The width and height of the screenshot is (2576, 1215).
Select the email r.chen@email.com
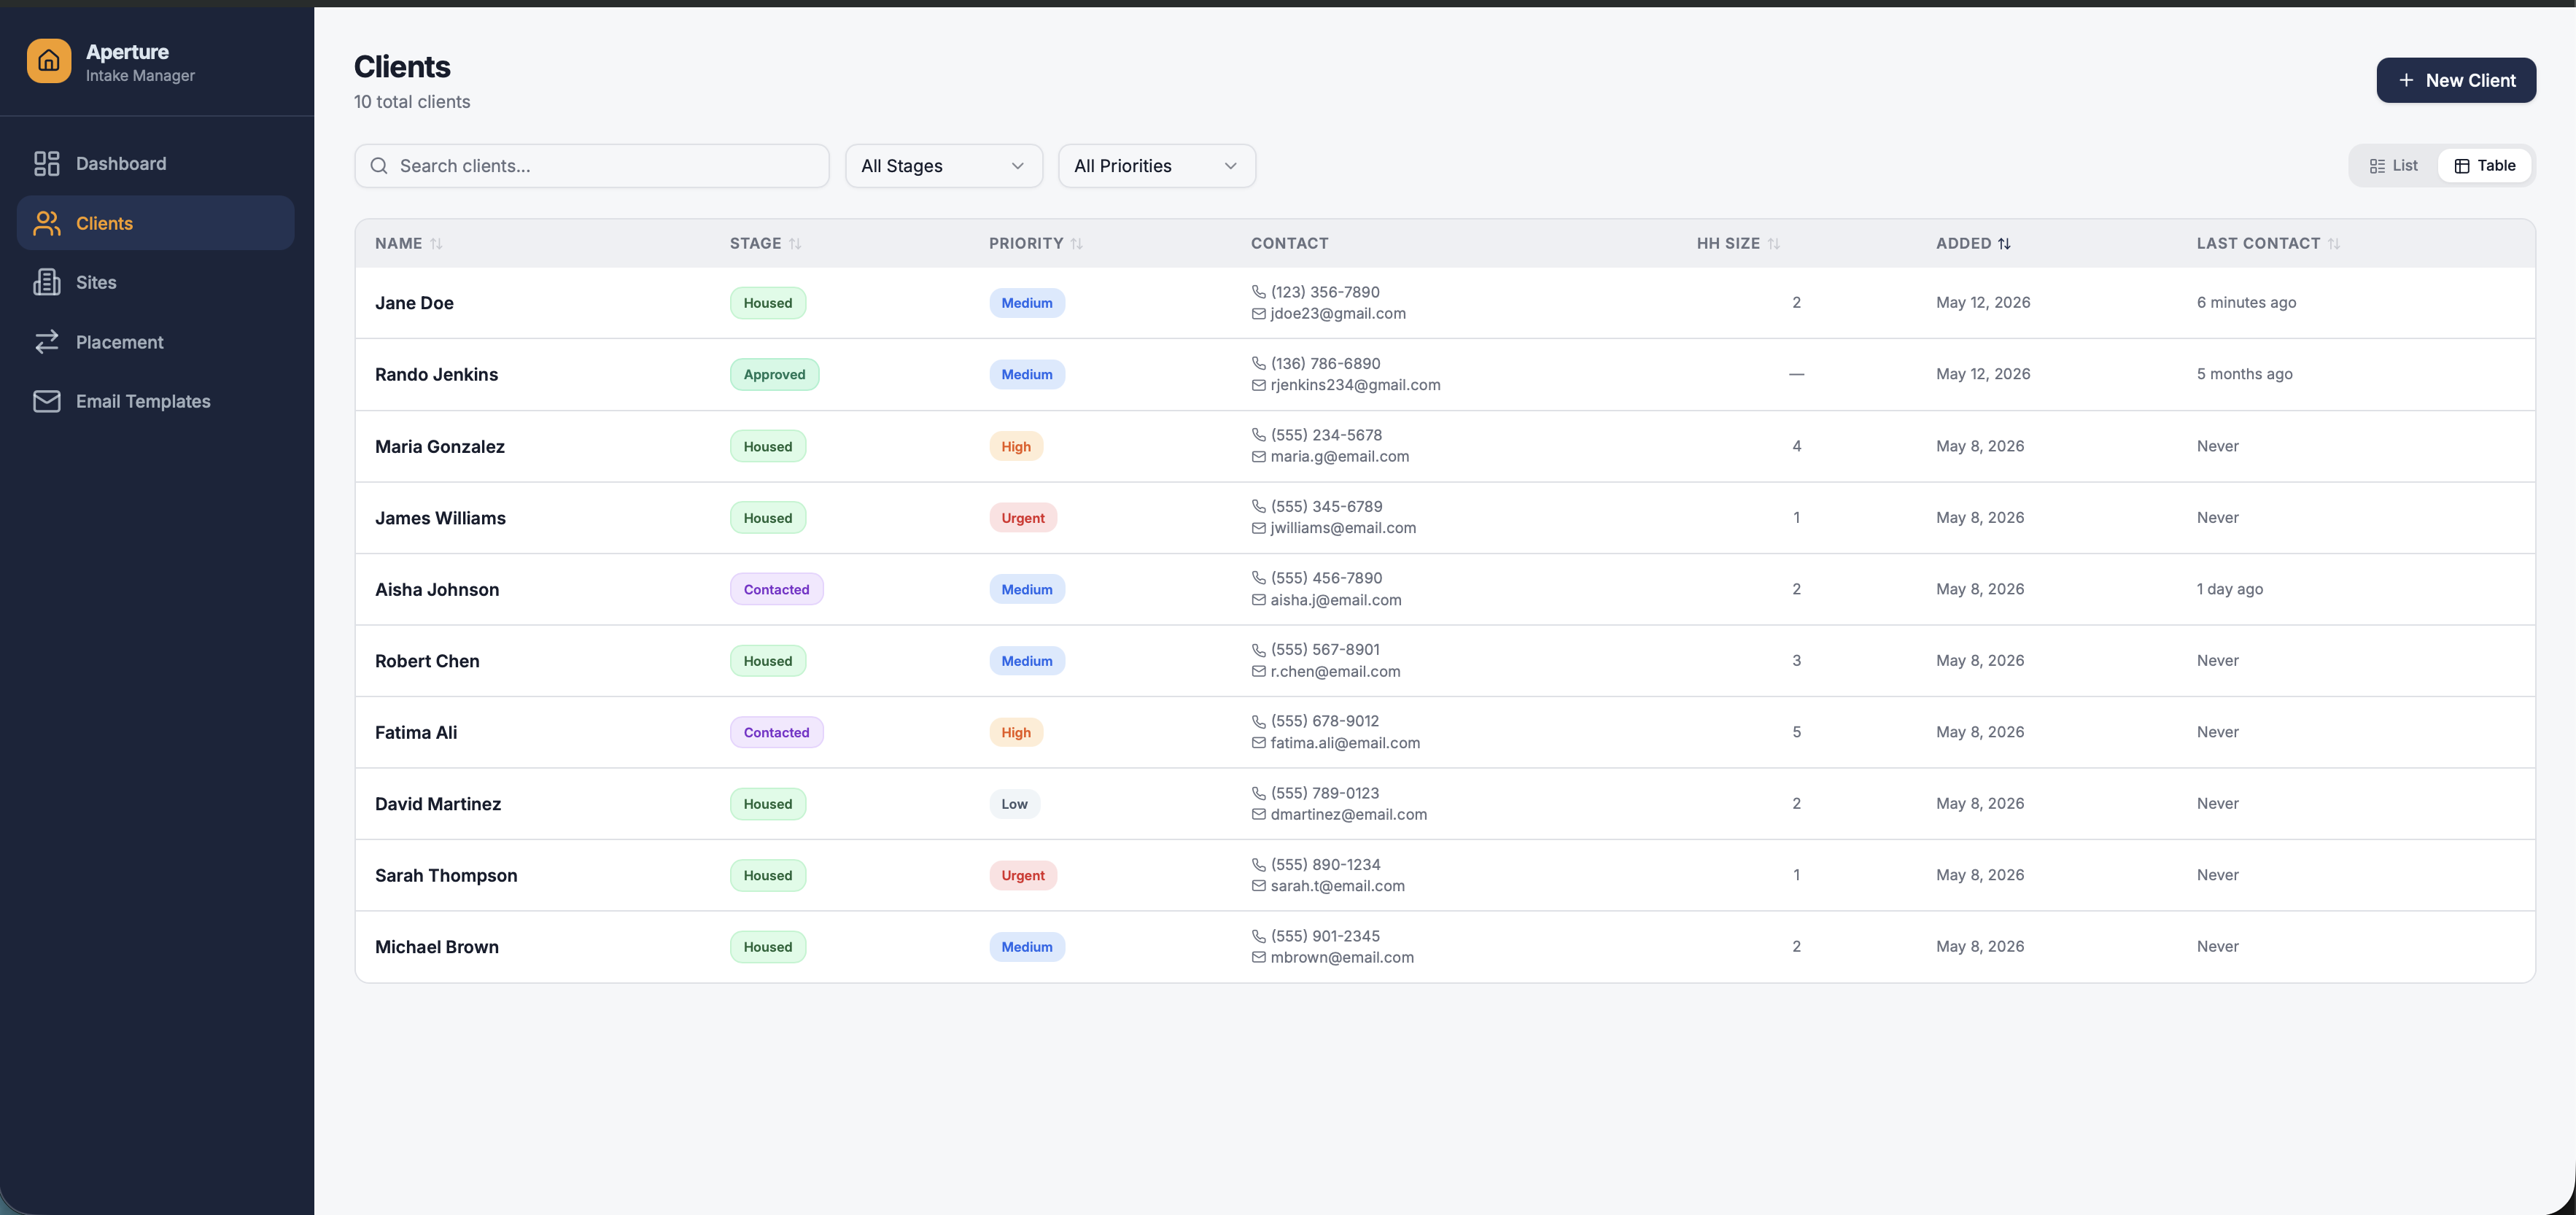(x=1335, y=672)
